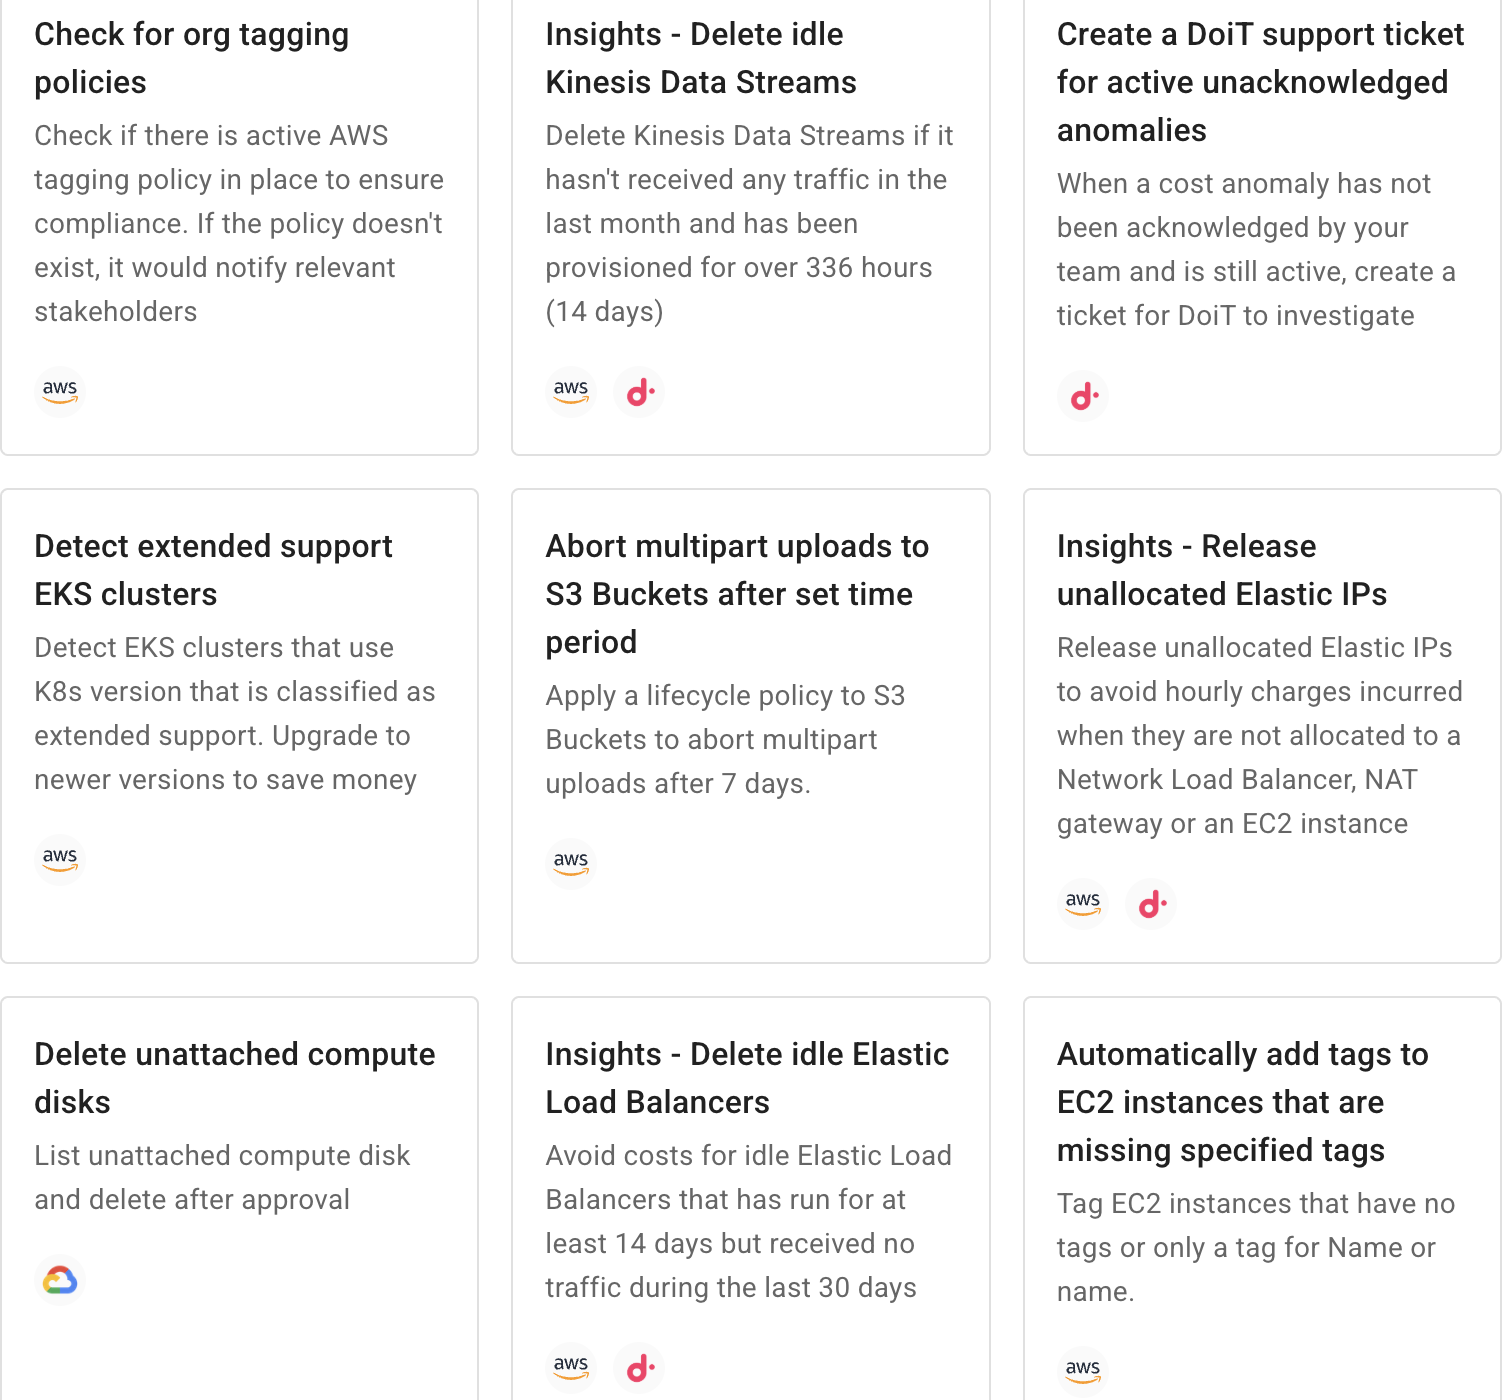The image size is (1512, 1400).
Task: Click the DoiT icon on Elastic IPs card
Action: [x=1151, y=904]
